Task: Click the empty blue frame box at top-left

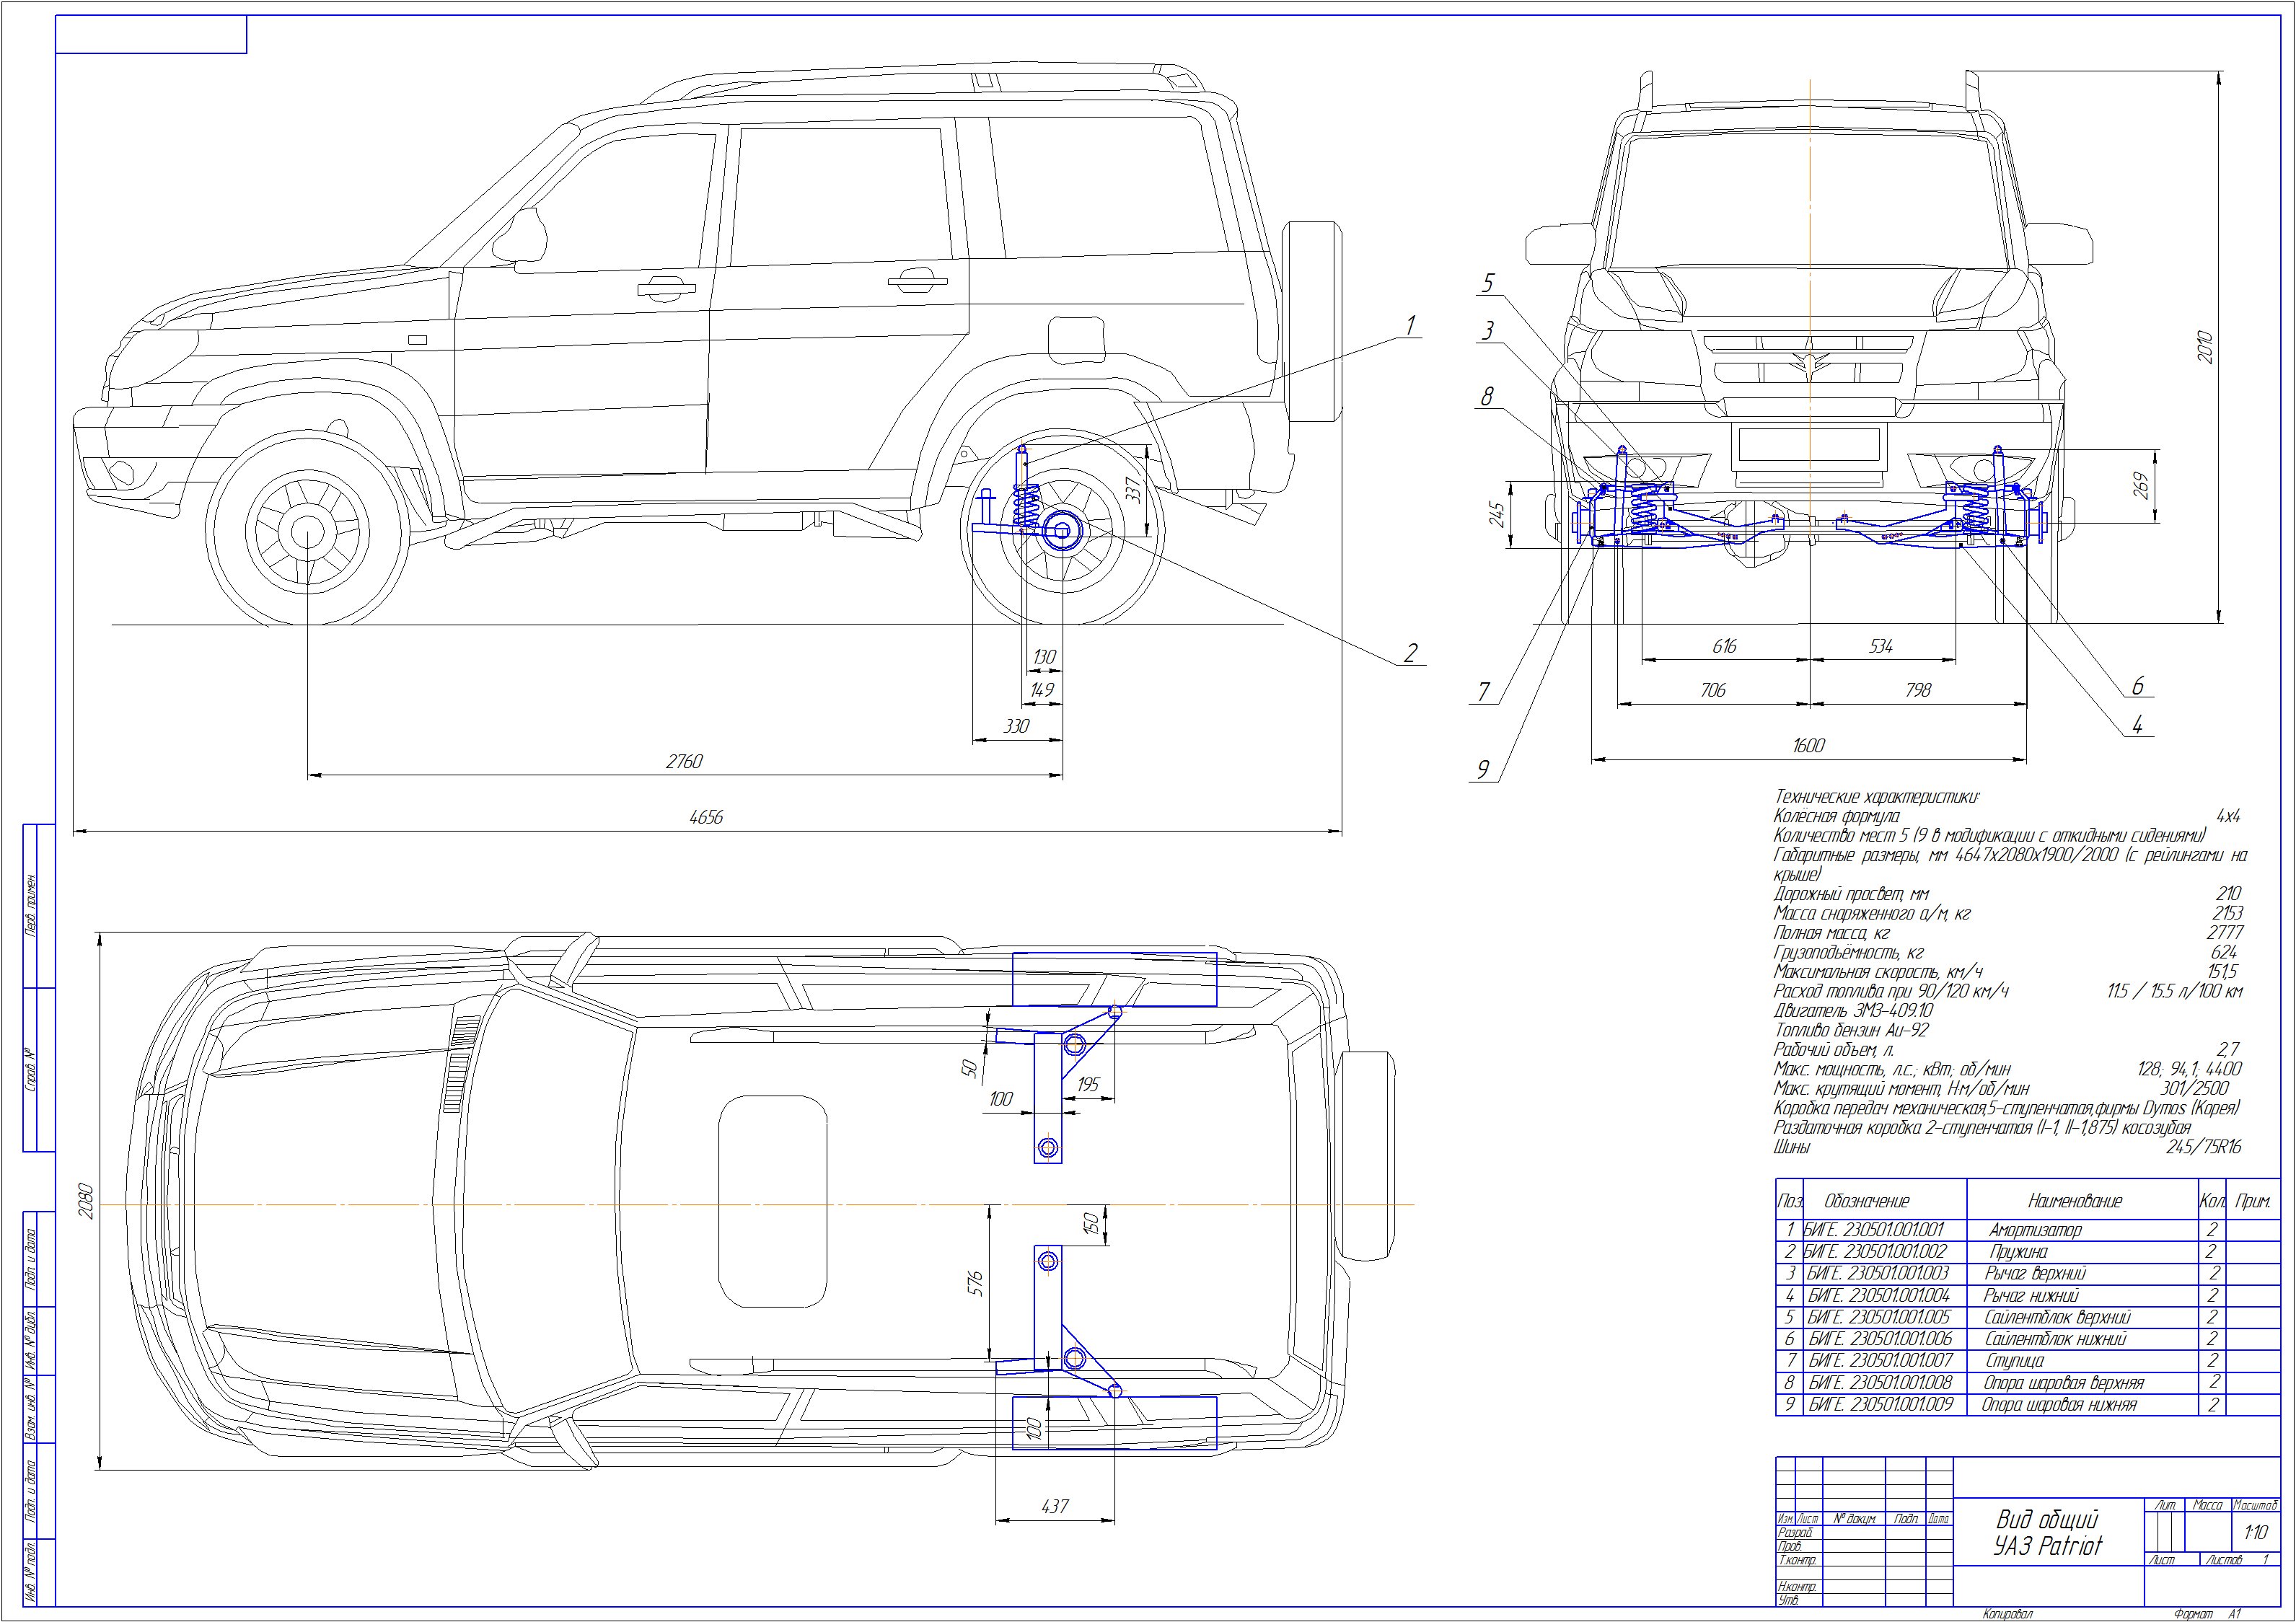Action: pyautogui.click(x=151, y=35)
